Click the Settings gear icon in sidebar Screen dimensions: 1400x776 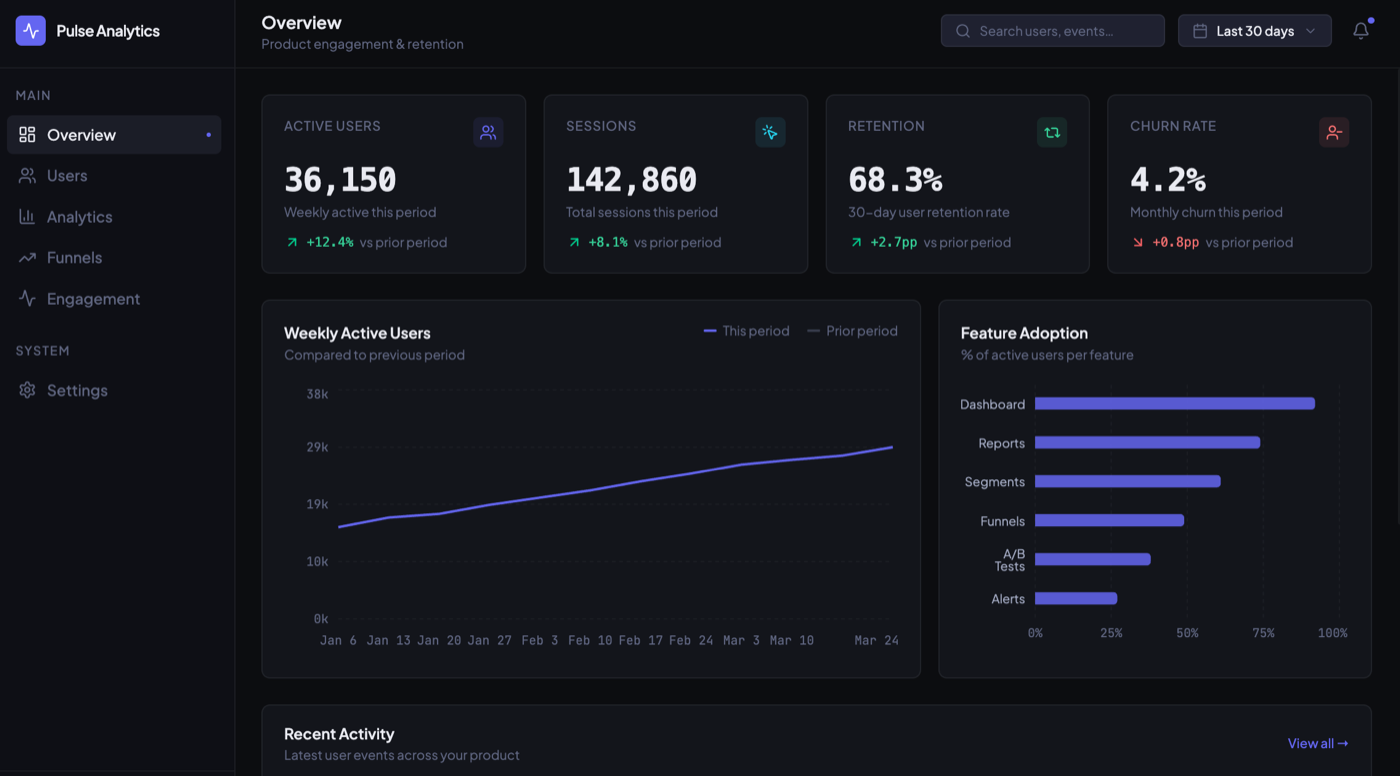pos(27,390)
